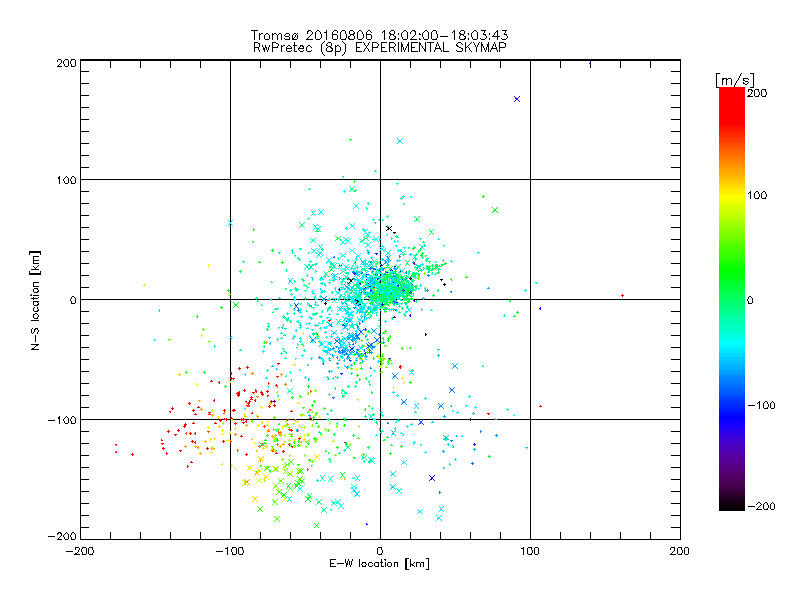Click the '100' tick label on the E-W axis

(x=530, y=551)
